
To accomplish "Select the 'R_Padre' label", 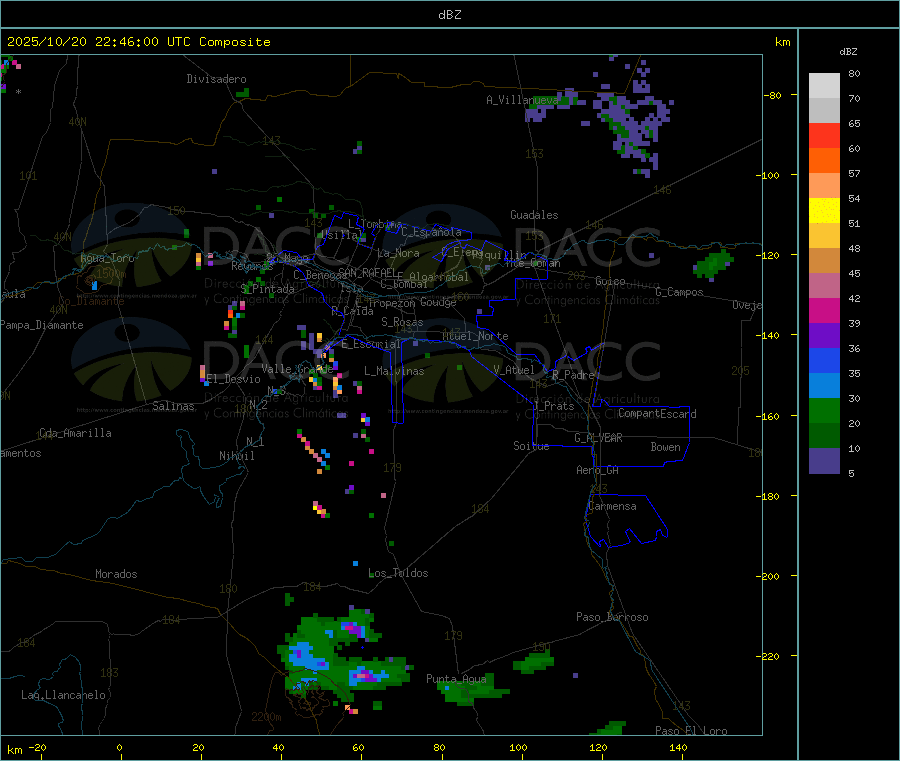I will pyautogui.click(x=572, y=375).
